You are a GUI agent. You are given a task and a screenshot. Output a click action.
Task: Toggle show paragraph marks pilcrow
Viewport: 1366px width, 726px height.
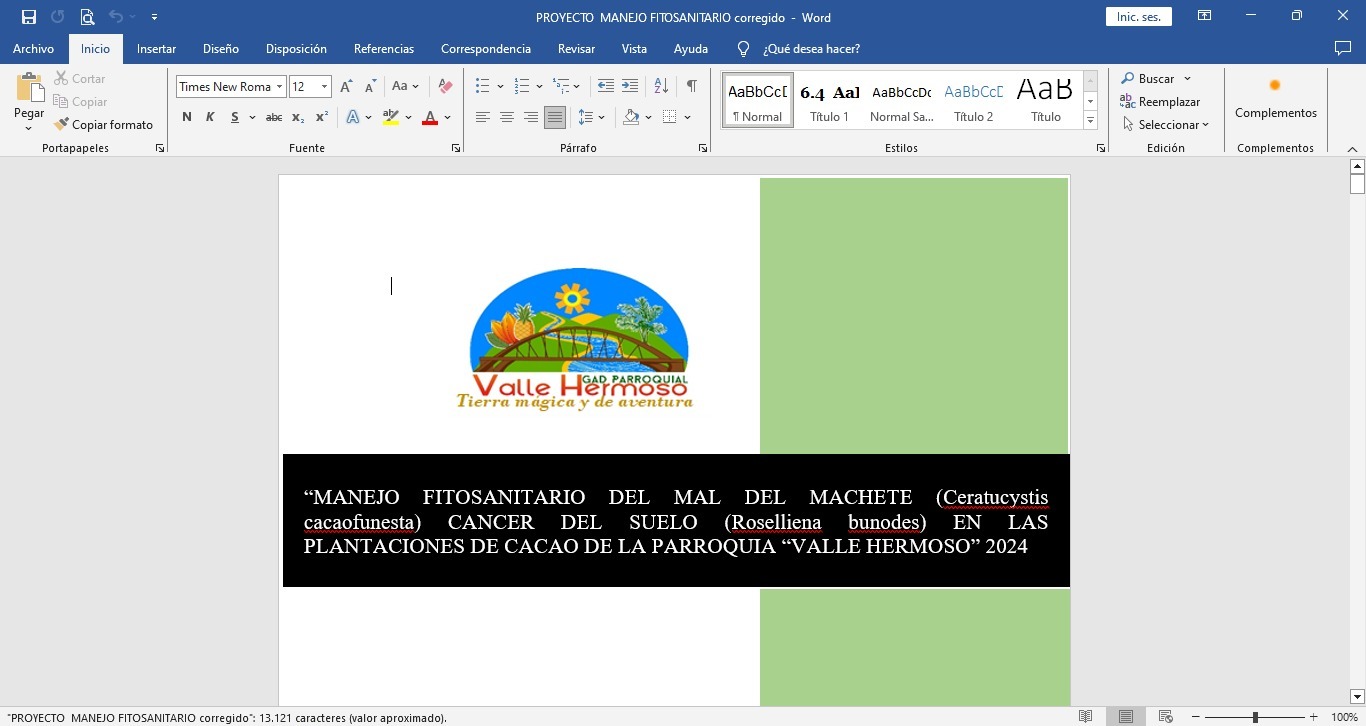click(x=691, y=87)
